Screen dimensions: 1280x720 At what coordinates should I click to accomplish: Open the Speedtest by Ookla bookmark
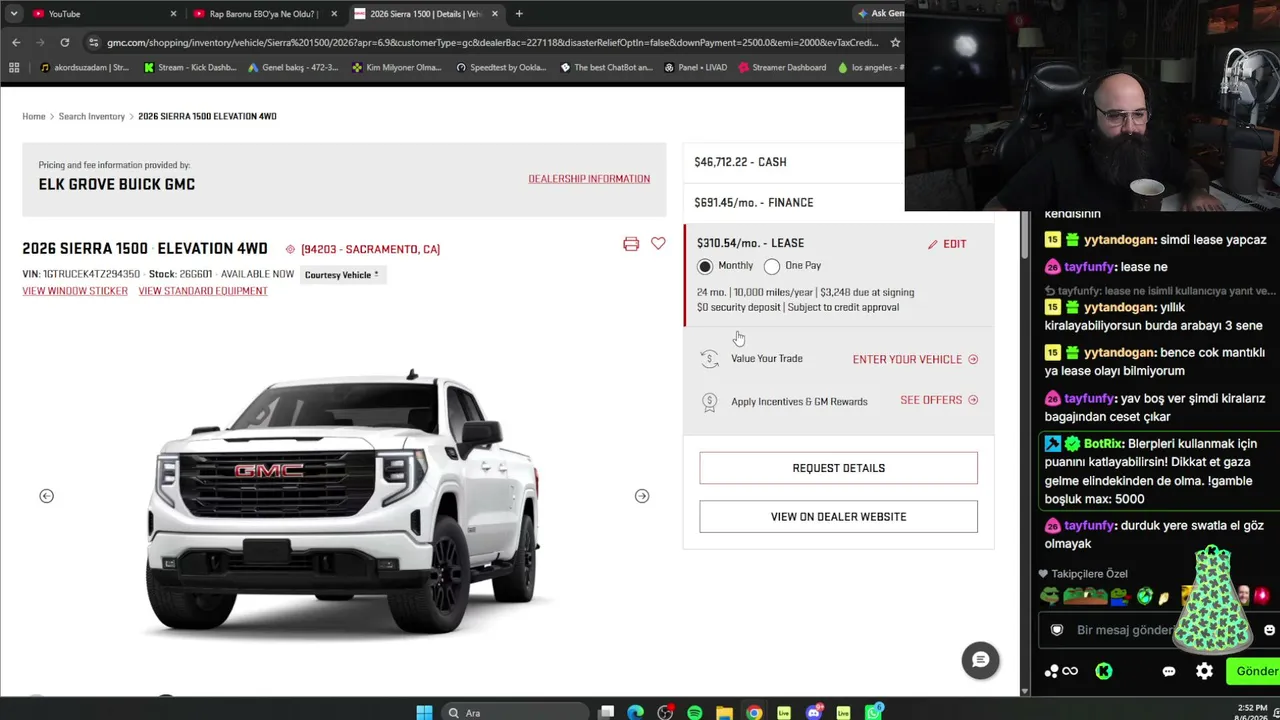pos(501,68)
